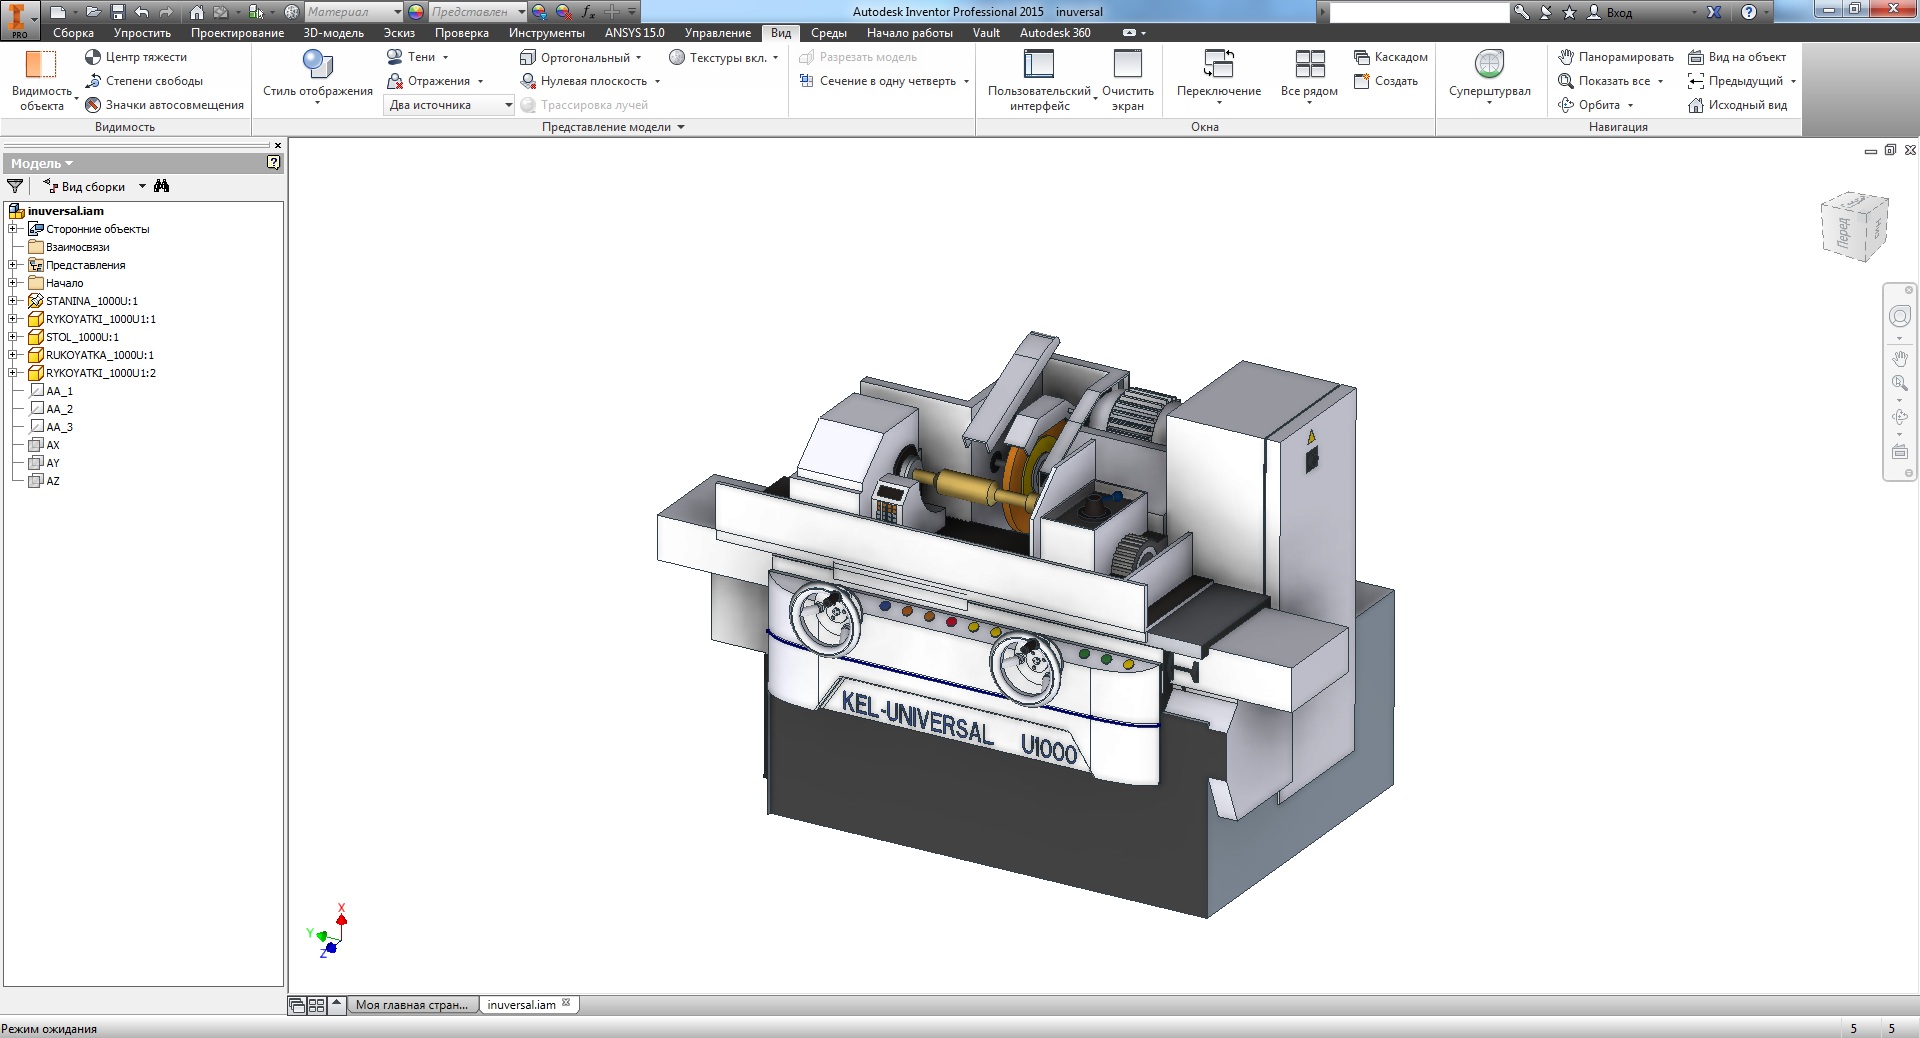
Task: Expand the Сторонние объекты tree node
Action: click(13, 229)
